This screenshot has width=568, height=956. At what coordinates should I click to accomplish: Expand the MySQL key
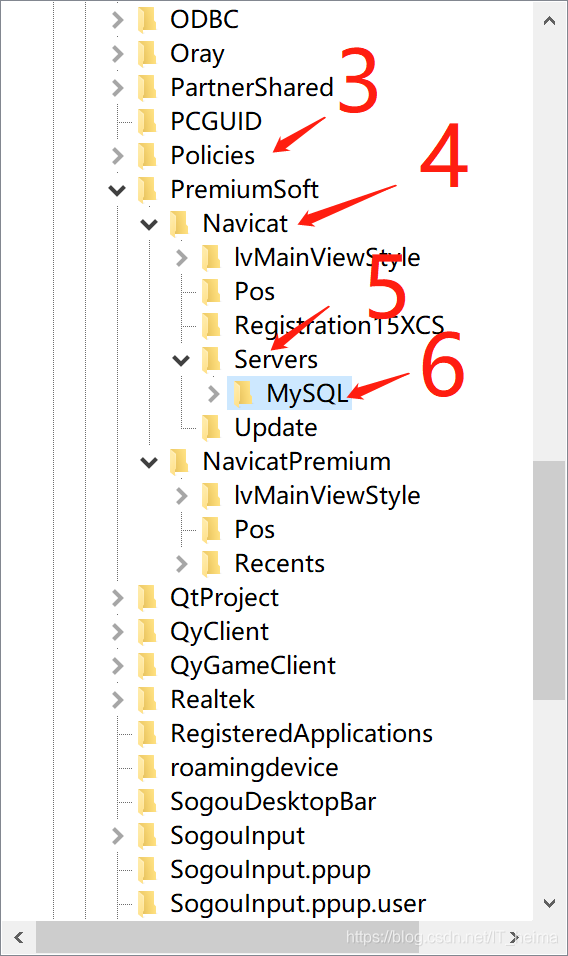(213, 393)
